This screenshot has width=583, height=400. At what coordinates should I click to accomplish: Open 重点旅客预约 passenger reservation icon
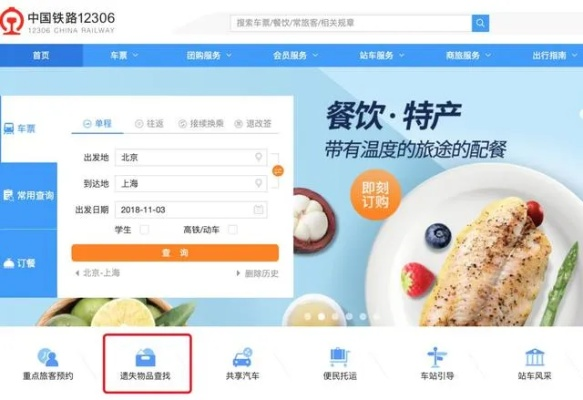(48, 357)
